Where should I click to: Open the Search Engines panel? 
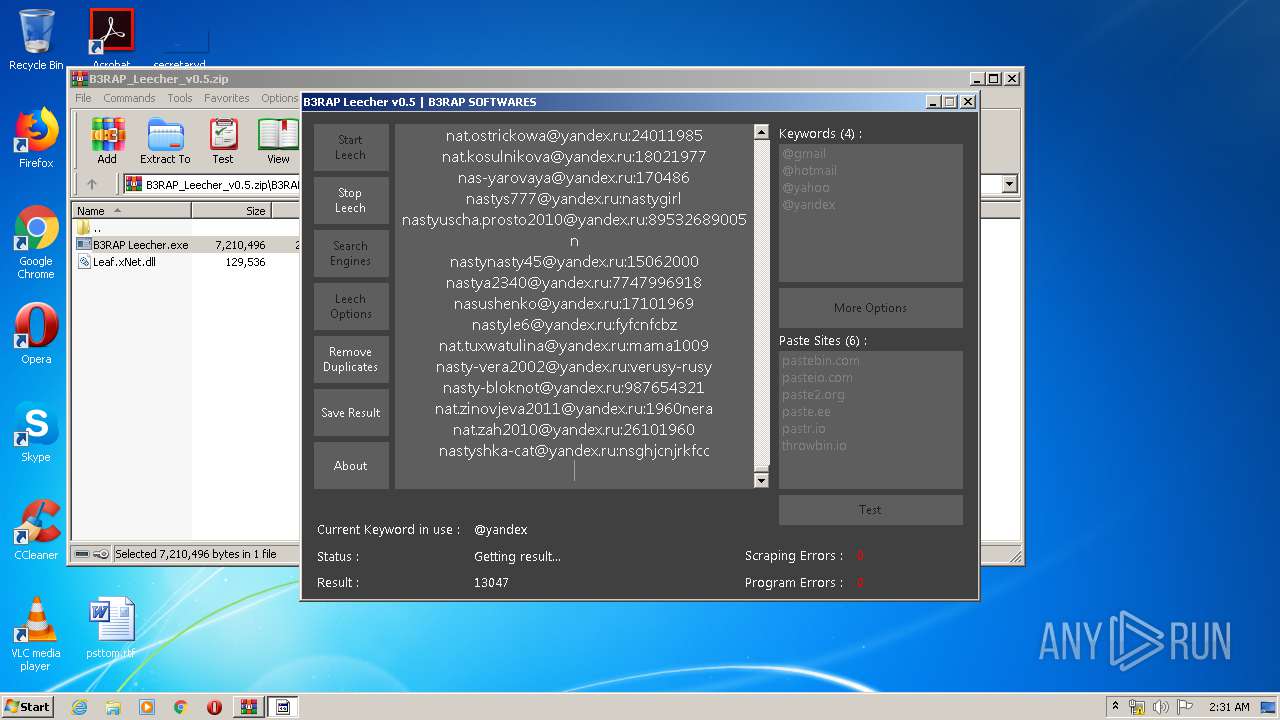pos(350,253)
